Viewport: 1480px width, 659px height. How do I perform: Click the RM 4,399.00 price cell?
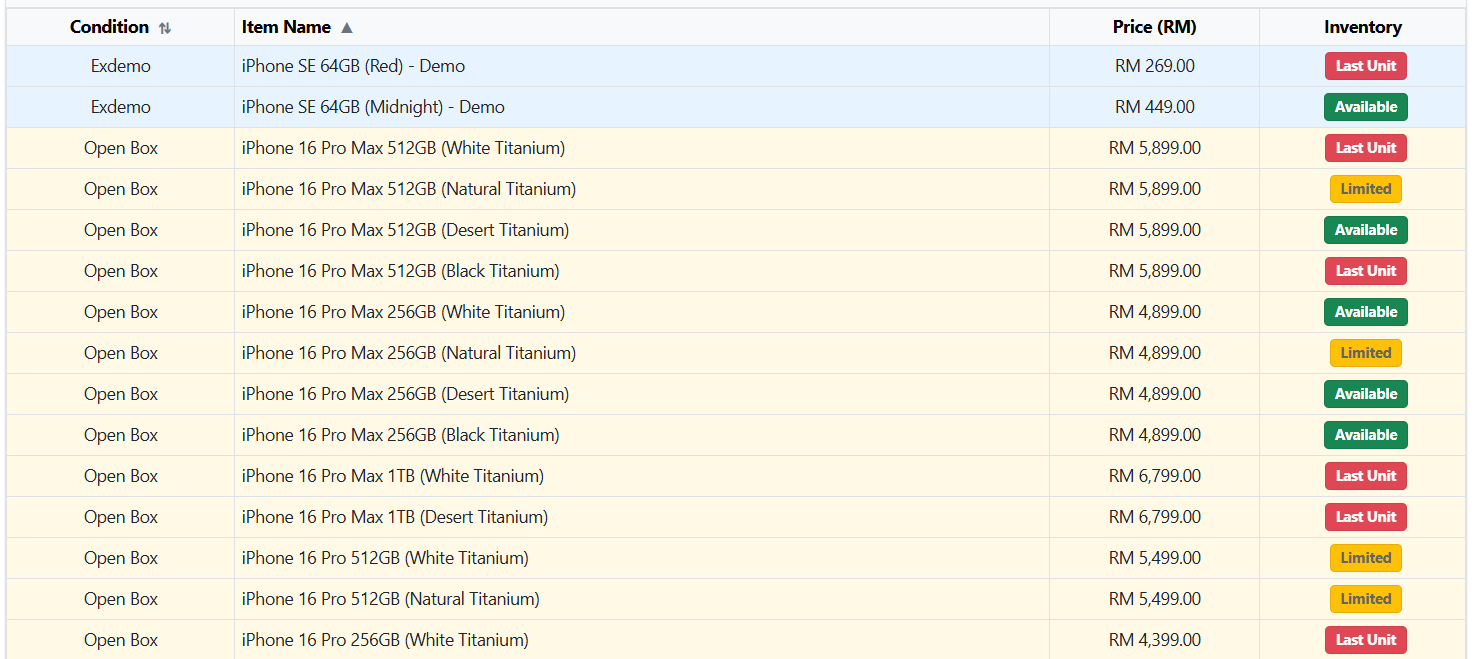pos(1155,640)
